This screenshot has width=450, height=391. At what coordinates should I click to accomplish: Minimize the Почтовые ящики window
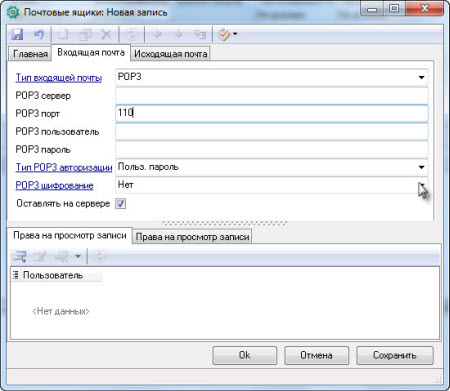(x=372, y=9)
